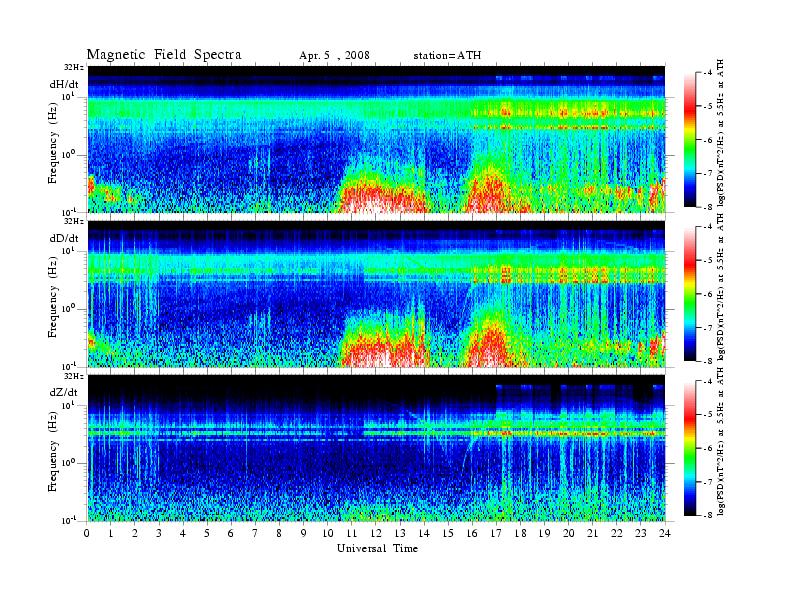Click hour '0' on the Universal Time axis
This screenshot has width=792, height=612.
[x=87, y=533]
